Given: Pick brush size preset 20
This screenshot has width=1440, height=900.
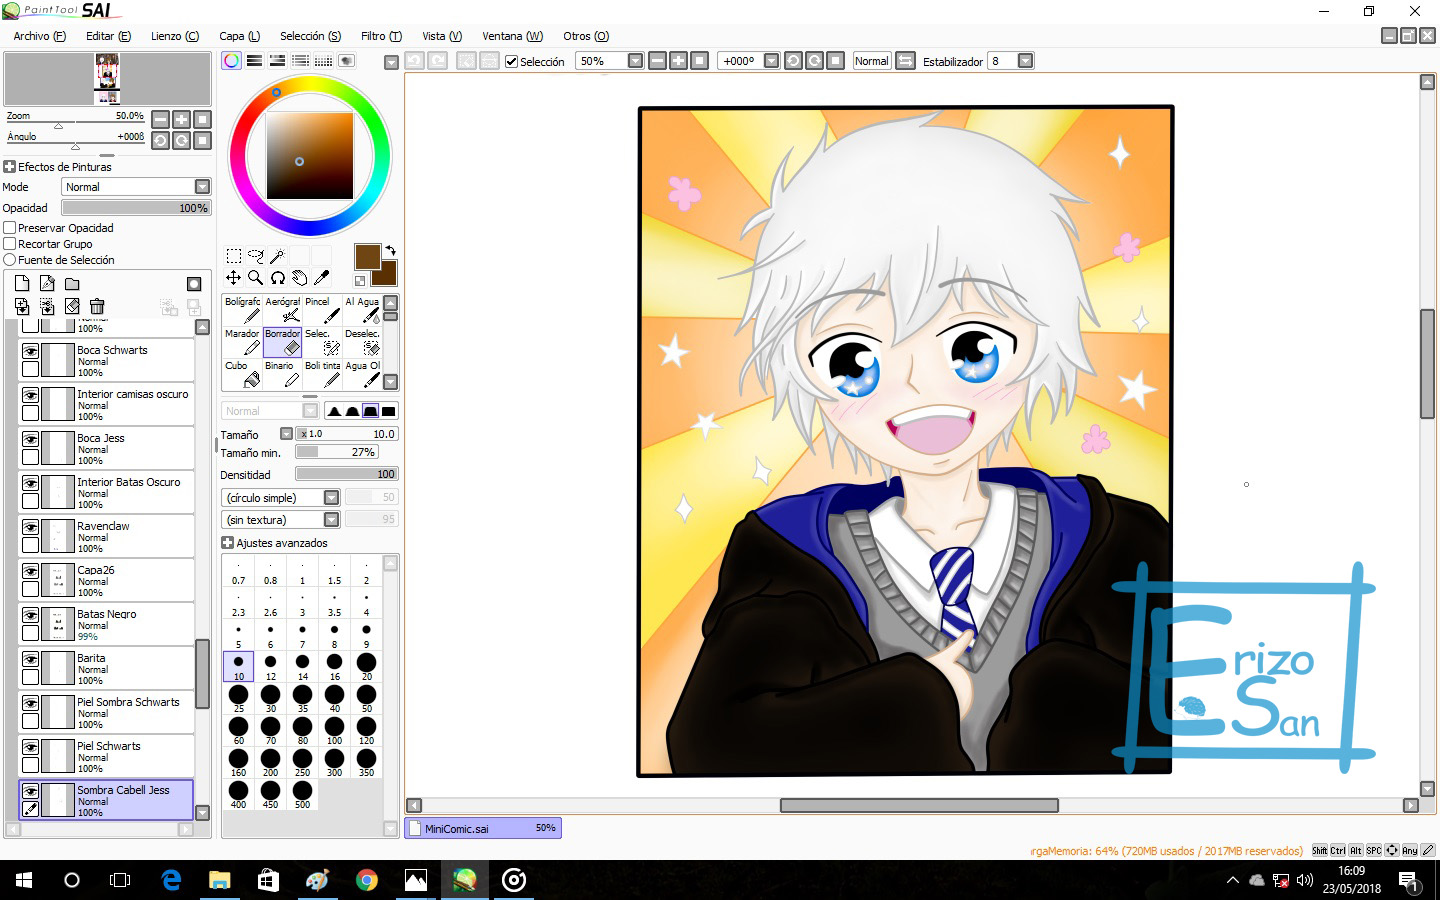Looking at the screenshot, I should pyautogui.click(x=367, y=666).
